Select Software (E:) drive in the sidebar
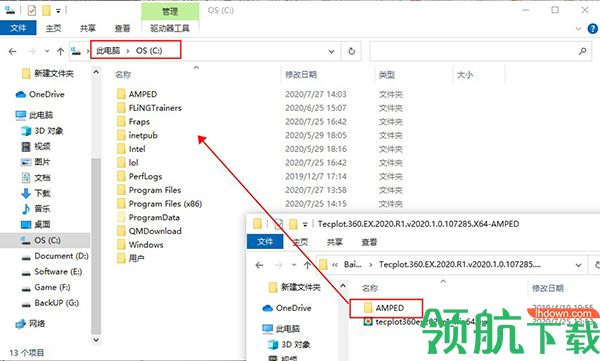This screenshot has width=600, height=361. 52,271
